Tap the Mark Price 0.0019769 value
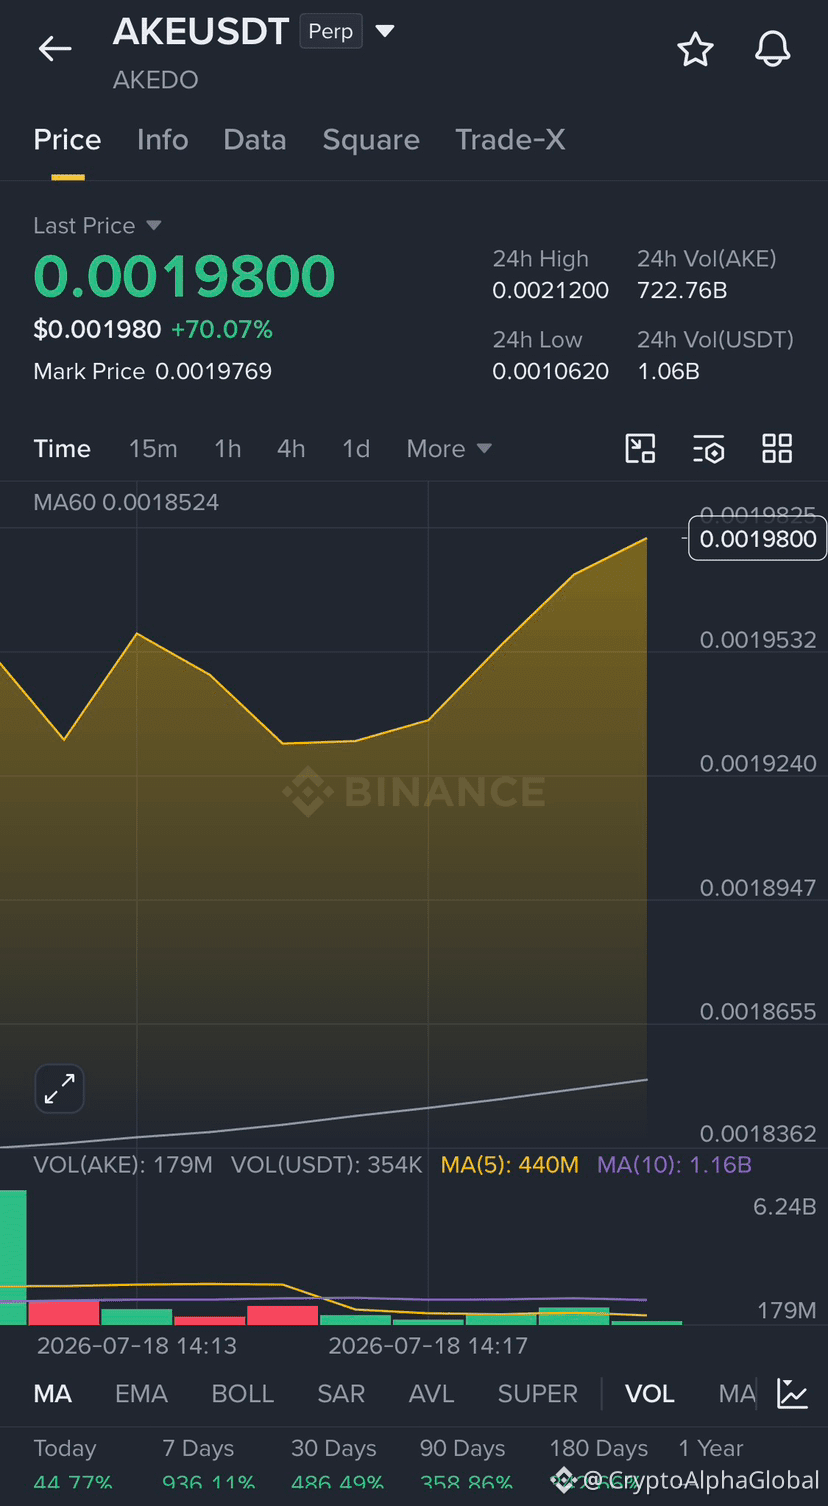Screen dimensions: 828x1506 (x=213, y=372)
